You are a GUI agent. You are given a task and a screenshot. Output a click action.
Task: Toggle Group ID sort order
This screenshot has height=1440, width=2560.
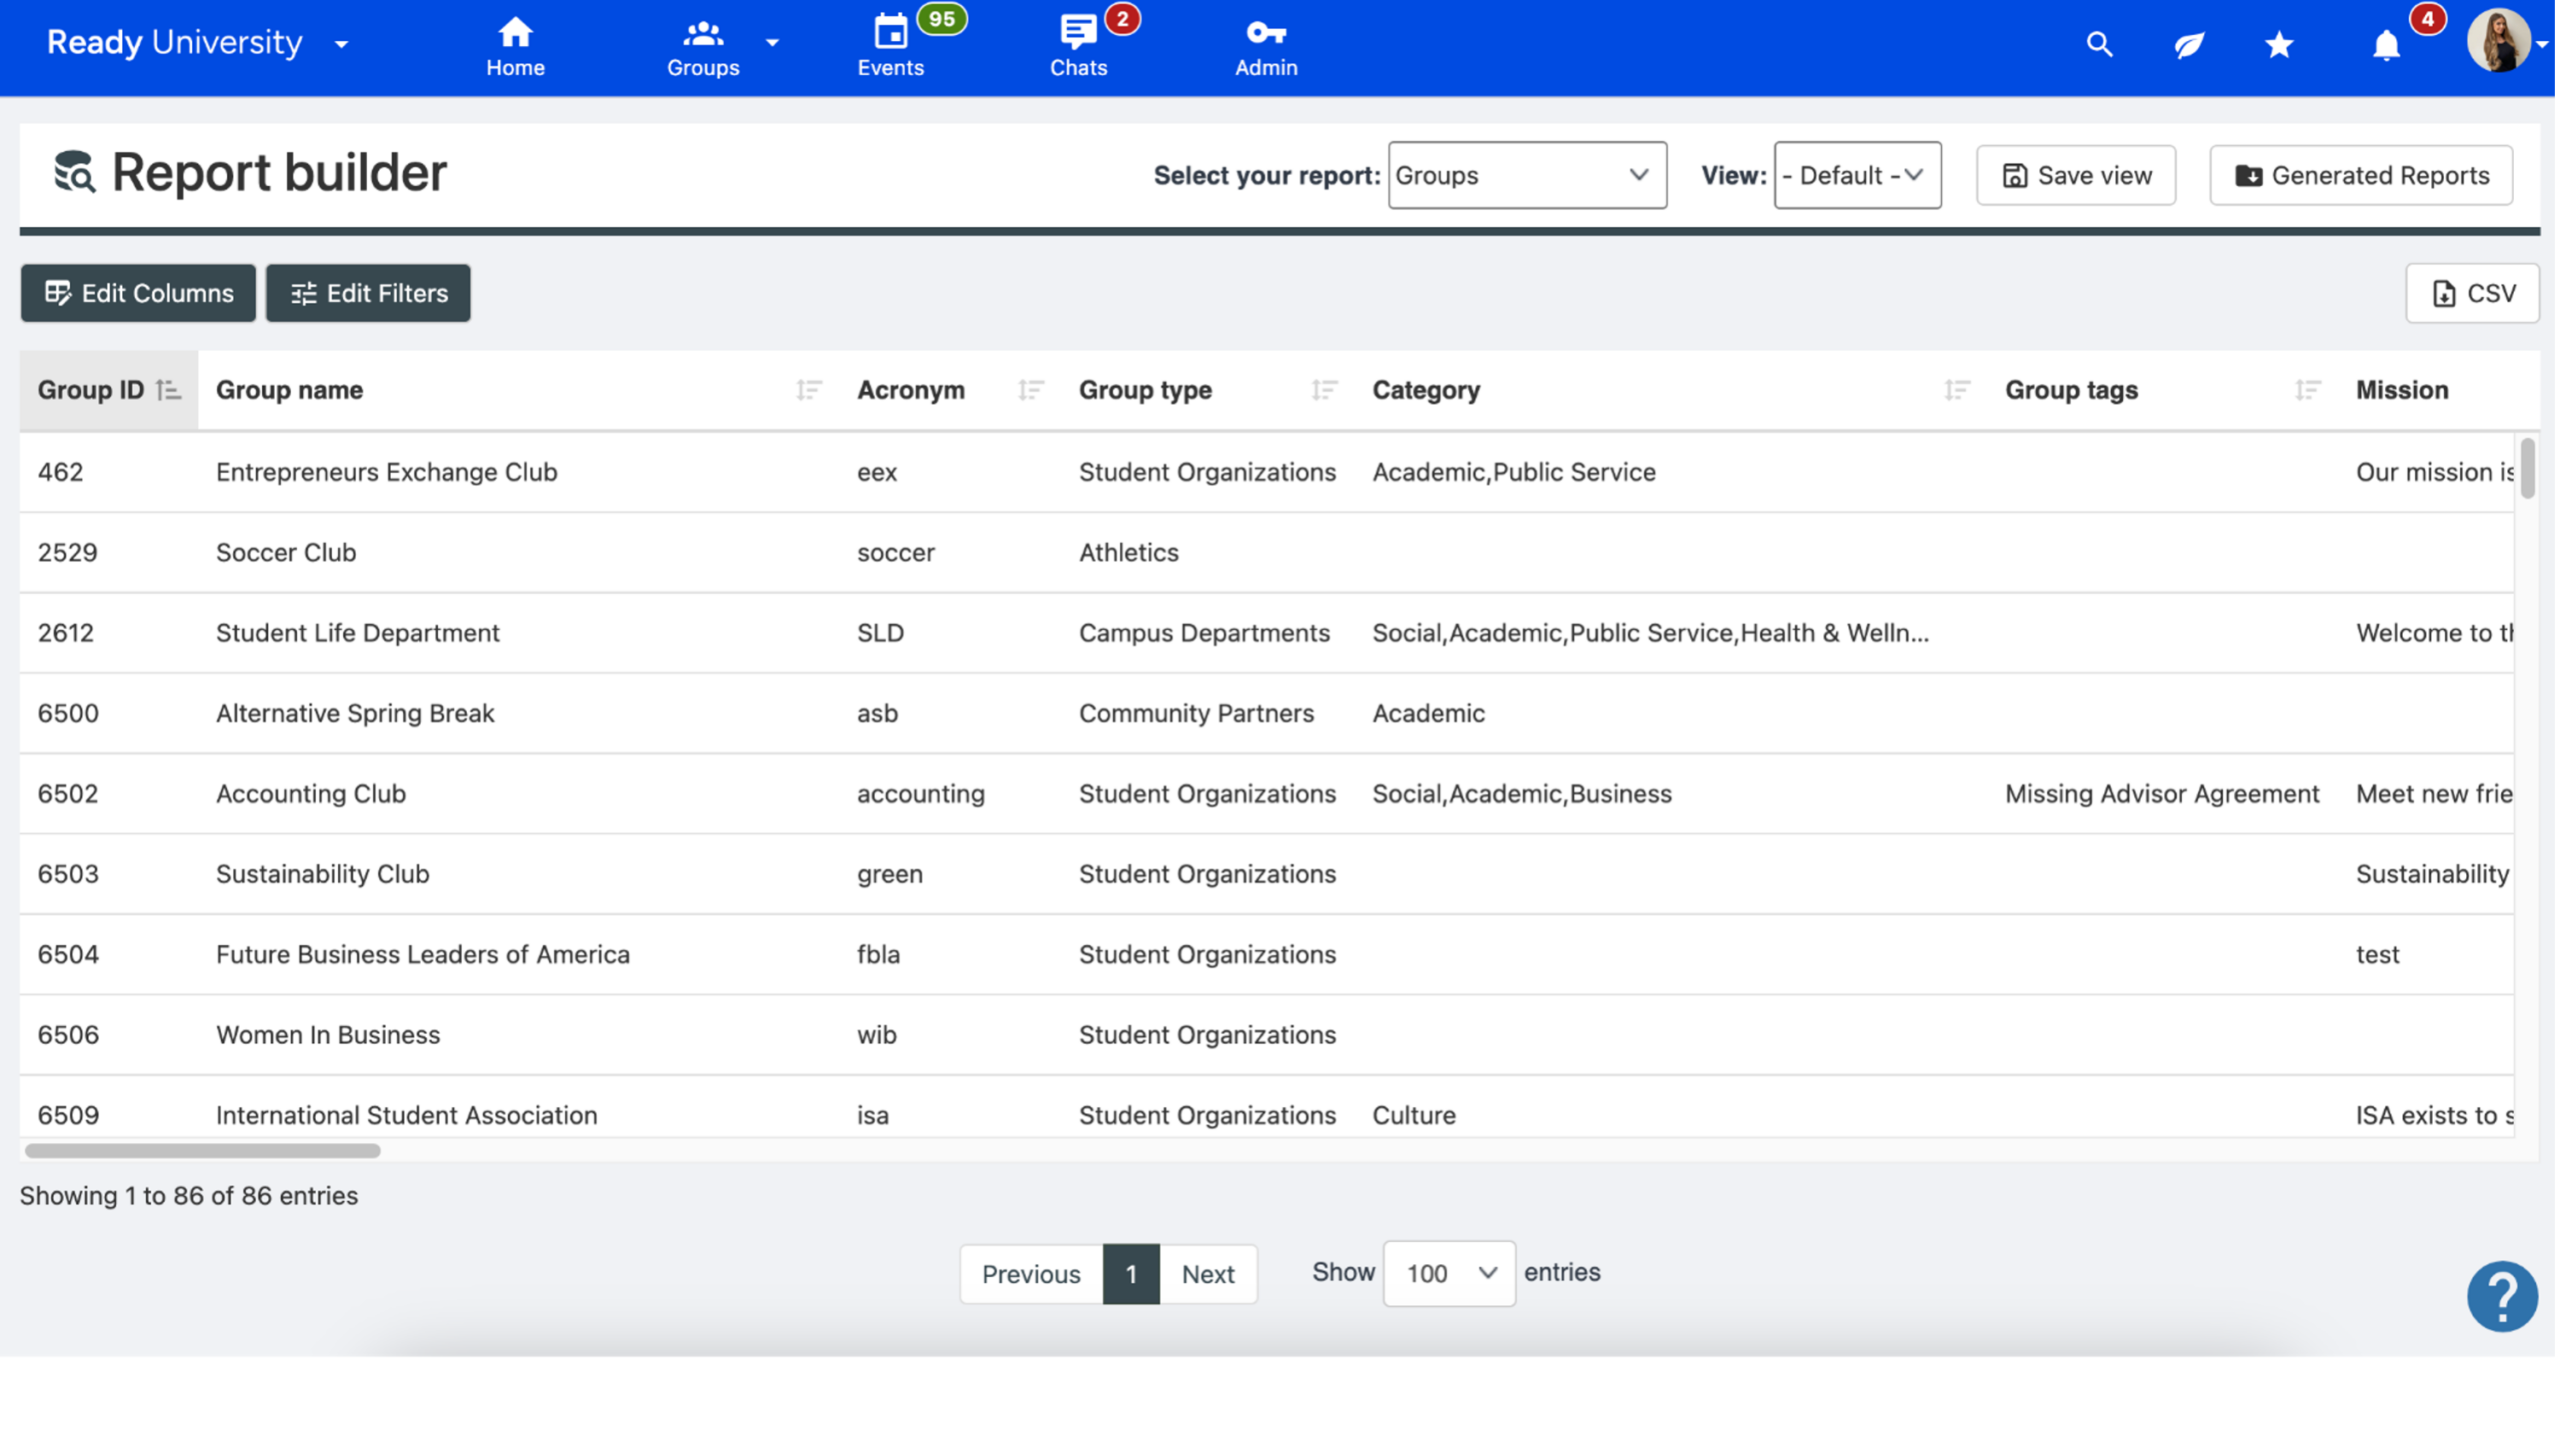coord(167,390)
